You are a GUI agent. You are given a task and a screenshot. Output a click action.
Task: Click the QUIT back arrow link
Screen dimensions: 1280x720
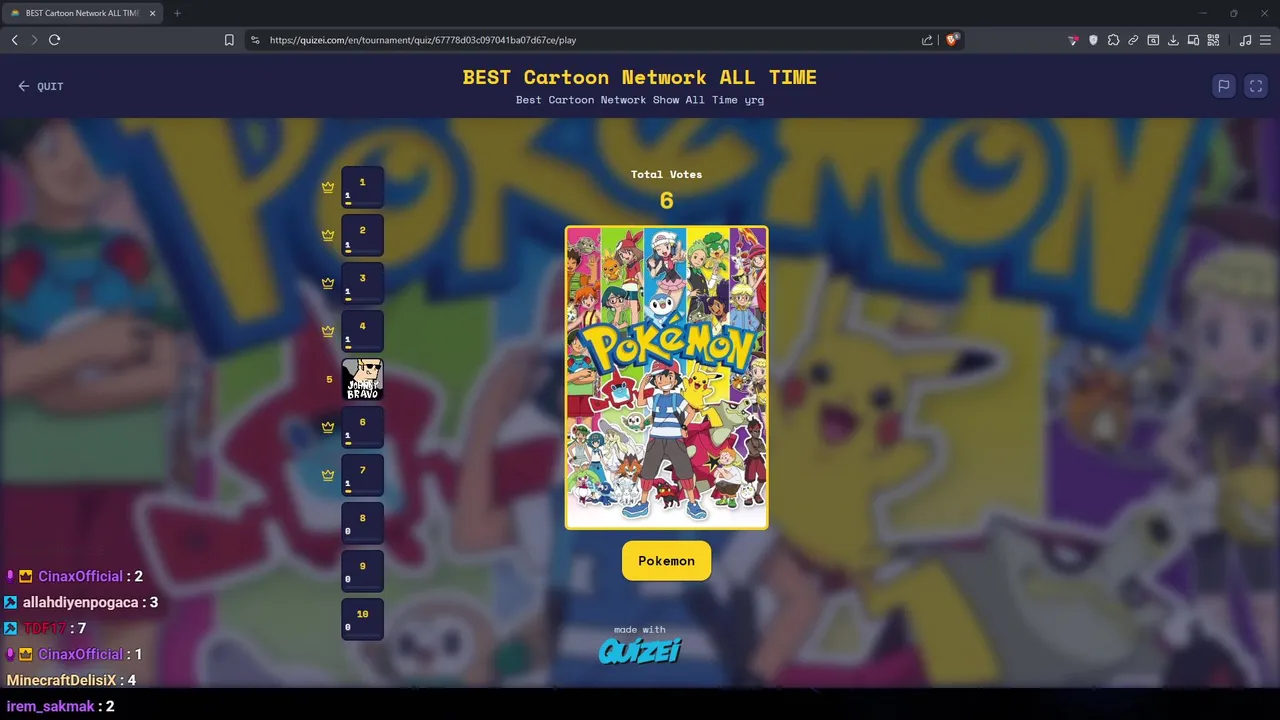[x=40, y=86]
